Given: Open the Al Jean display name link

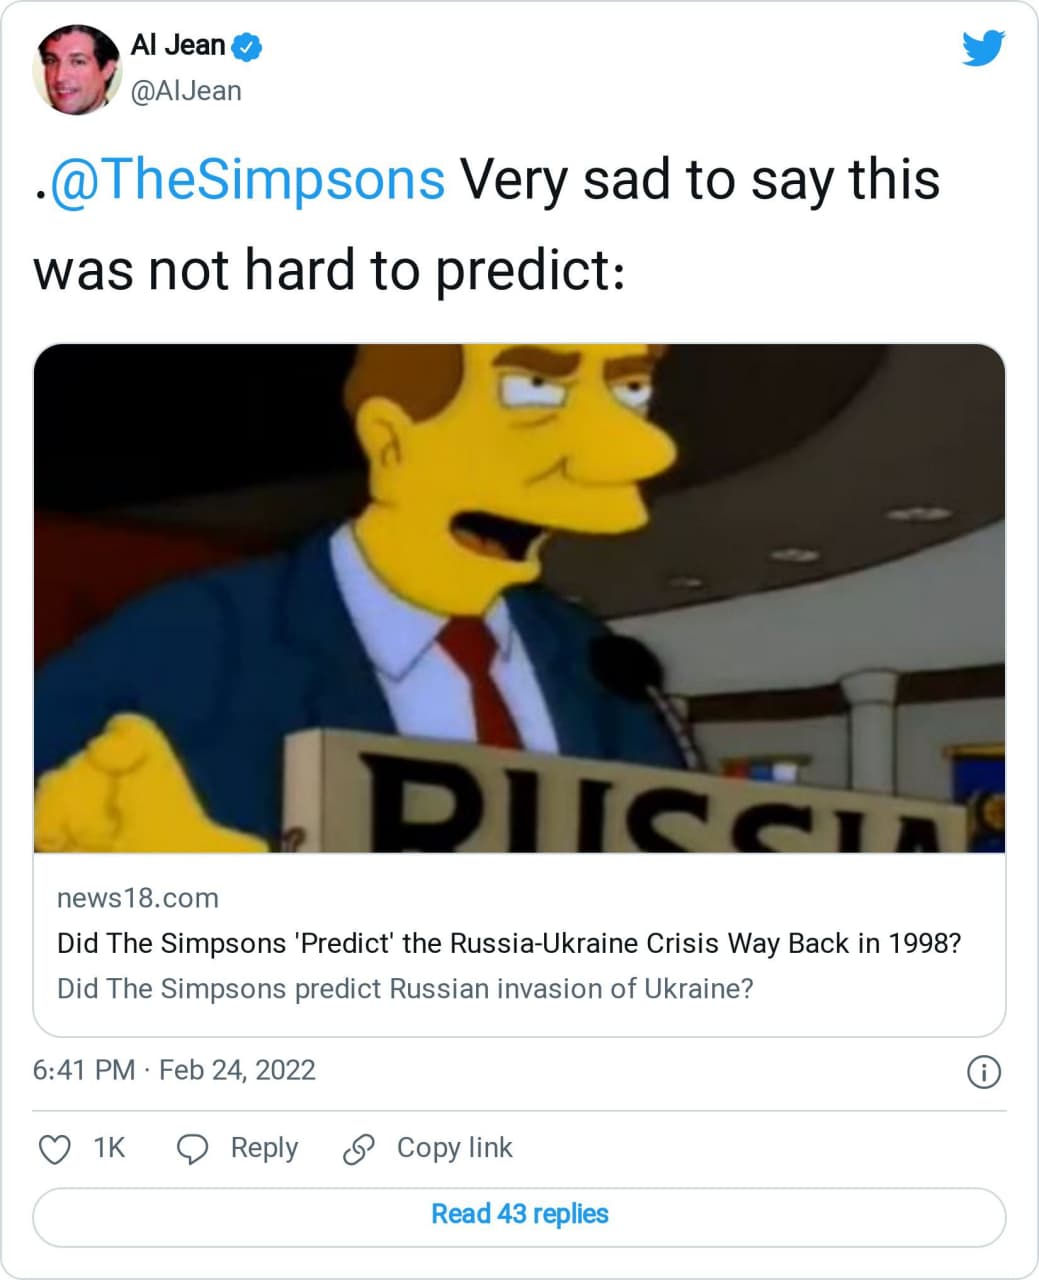Looking at the screenshot, I should click(x=178, y=46).
